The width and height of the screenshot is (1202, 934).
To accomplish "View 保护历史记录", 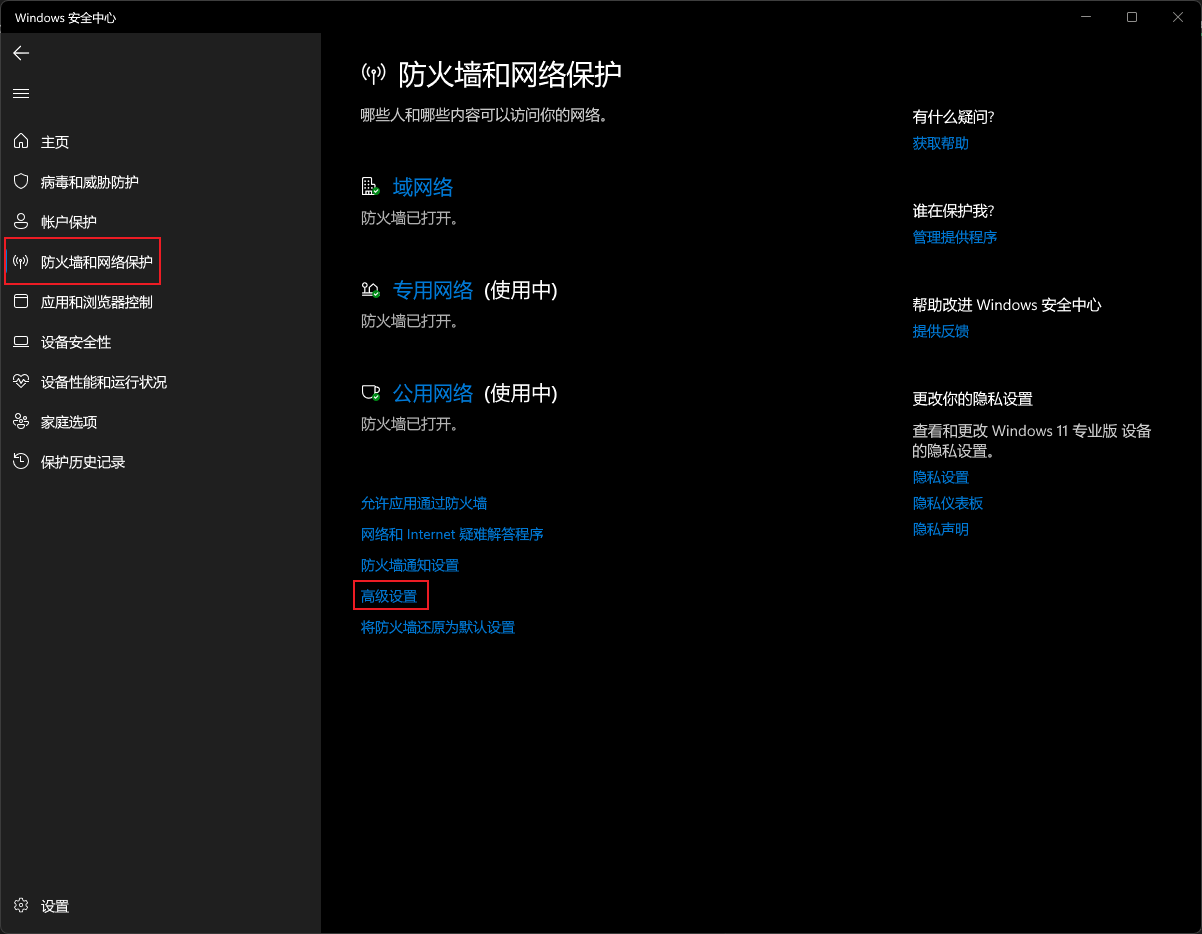I will pos(160,462).
